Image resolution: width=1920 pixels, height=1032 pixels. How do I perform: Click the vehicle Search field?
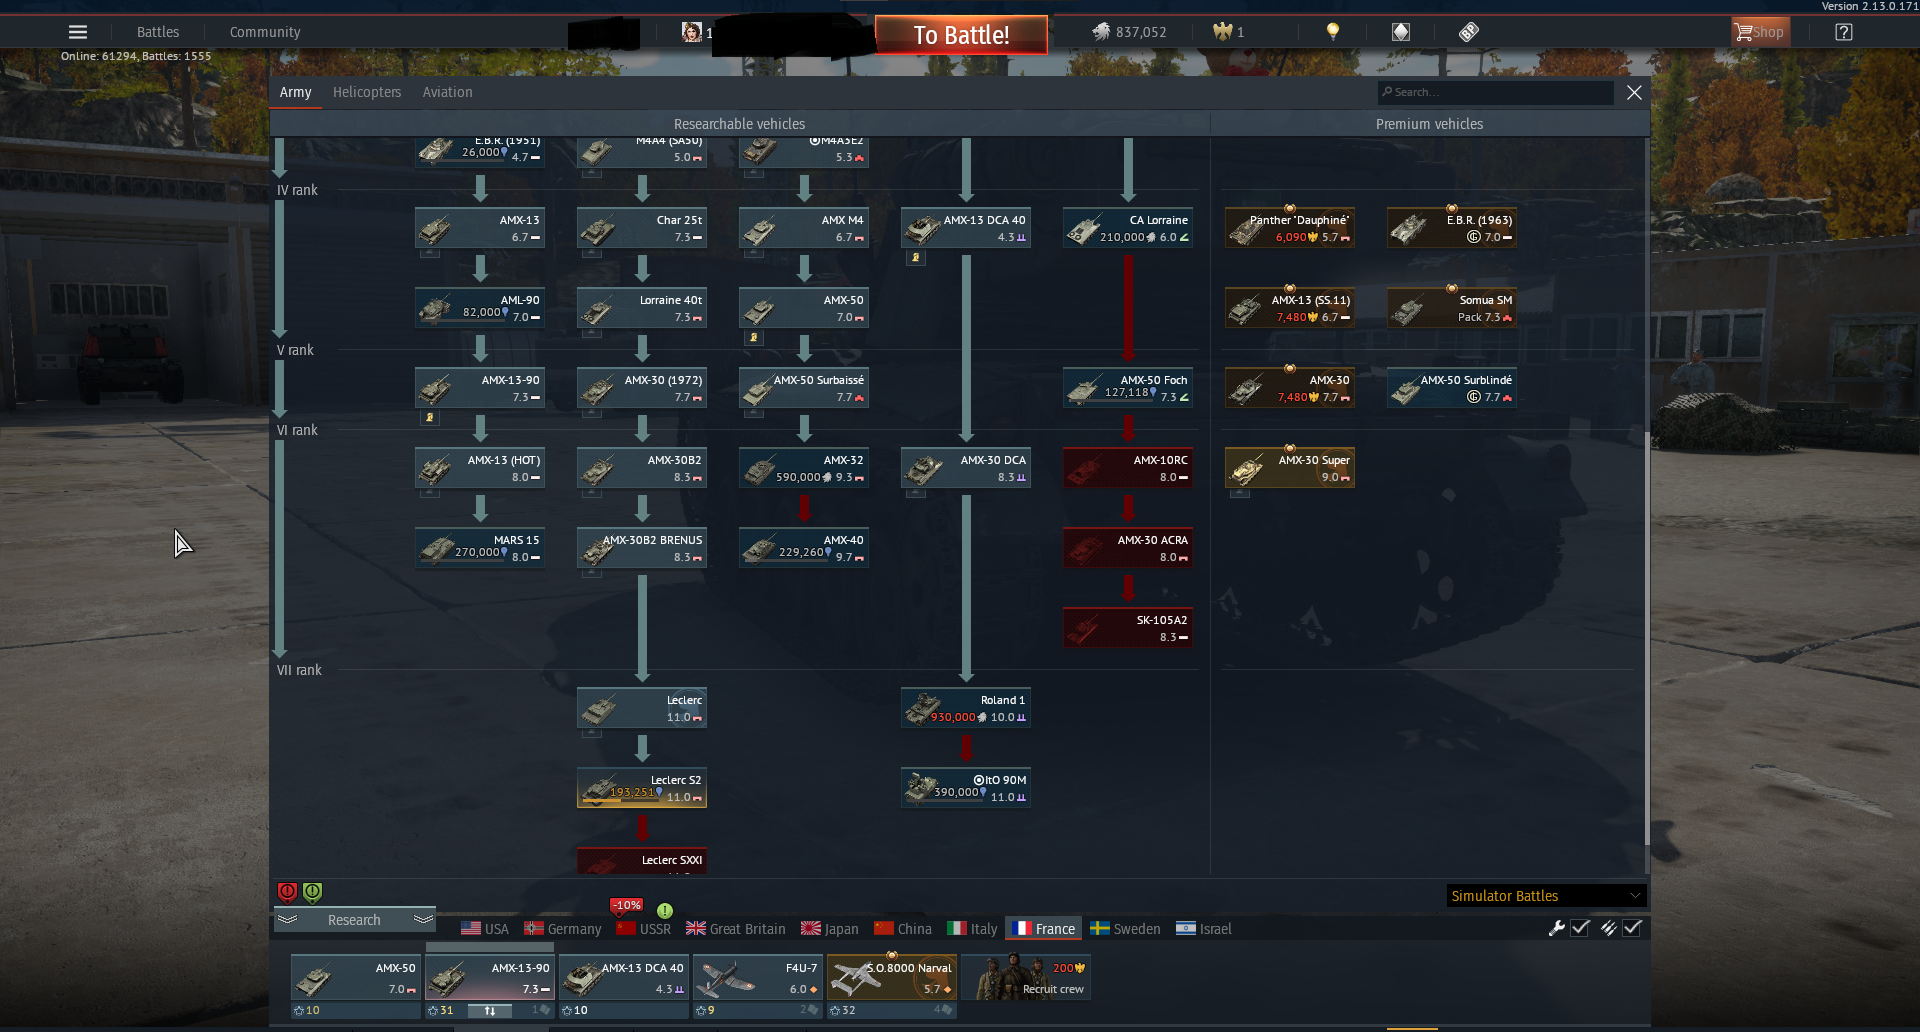click(x=1496, y=92)
